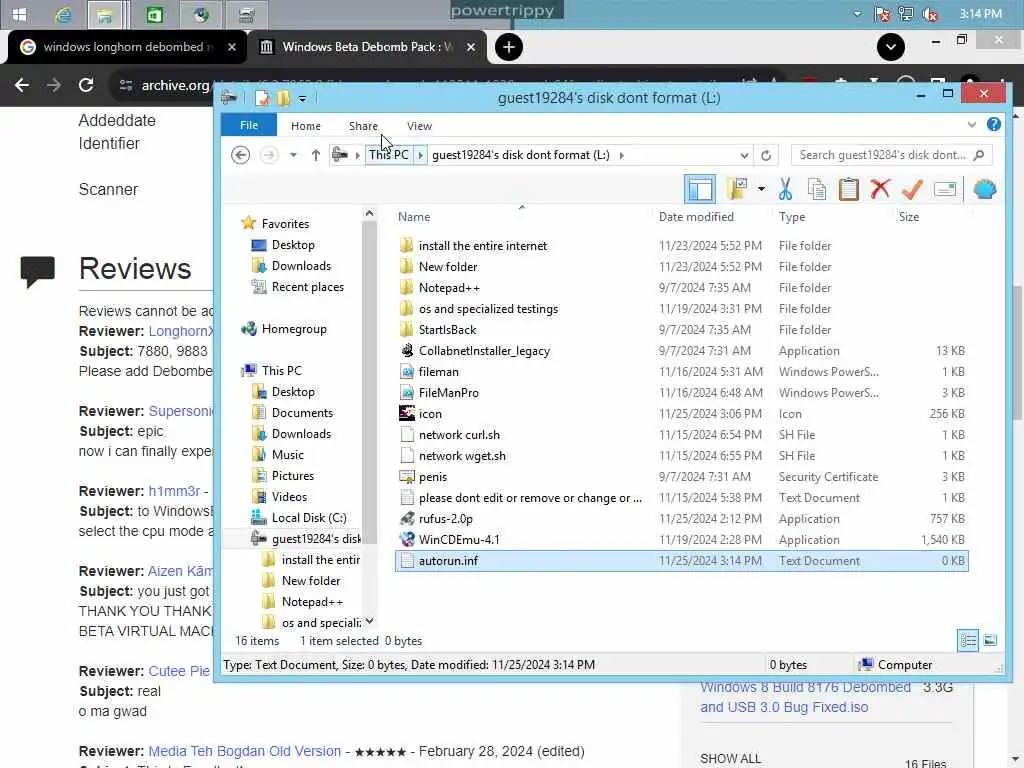Open the dropdown arrow beside folder options icon
The width and height of the screenshot is (1024, 768).
tap(761, 189)
